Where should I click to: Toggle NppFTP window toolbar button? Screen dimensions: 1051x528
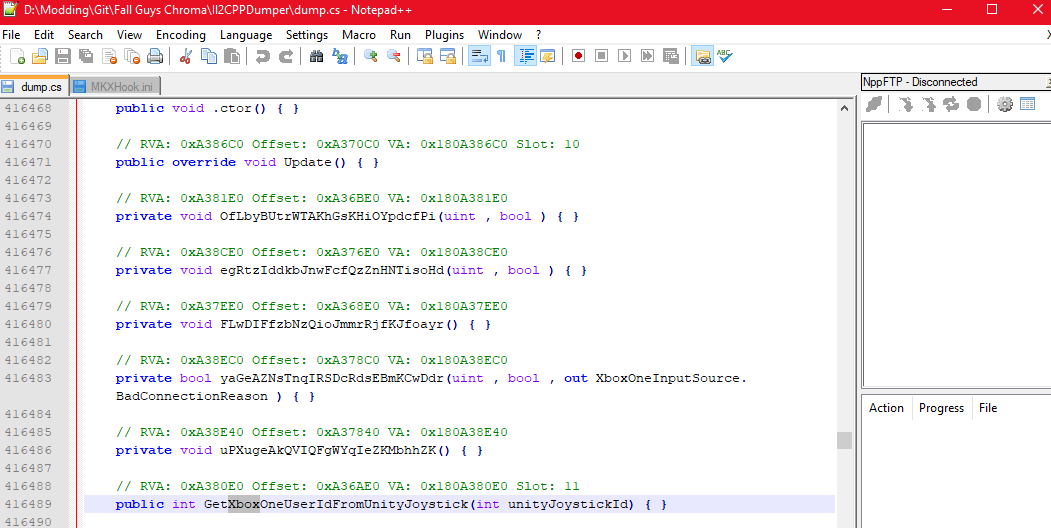[x=702, y=57]
